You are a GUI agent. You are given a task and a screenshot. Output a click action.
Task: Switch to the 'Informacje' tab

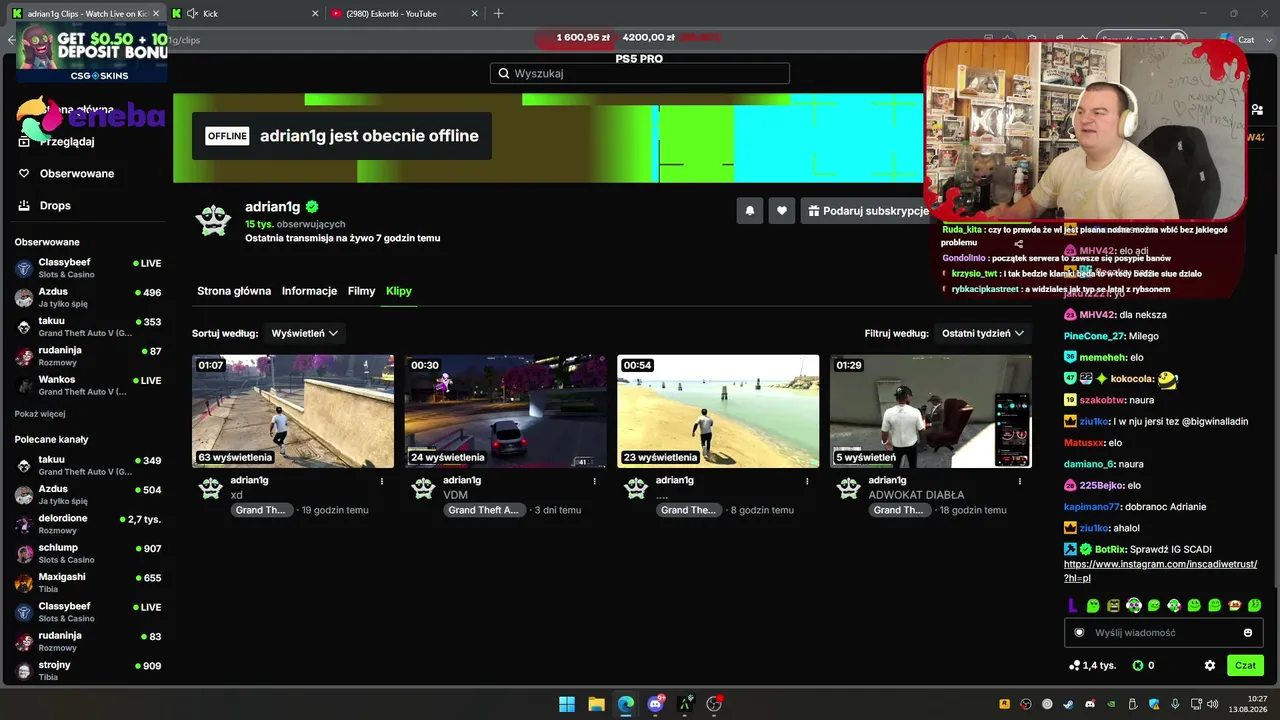[x=309, y=291]
